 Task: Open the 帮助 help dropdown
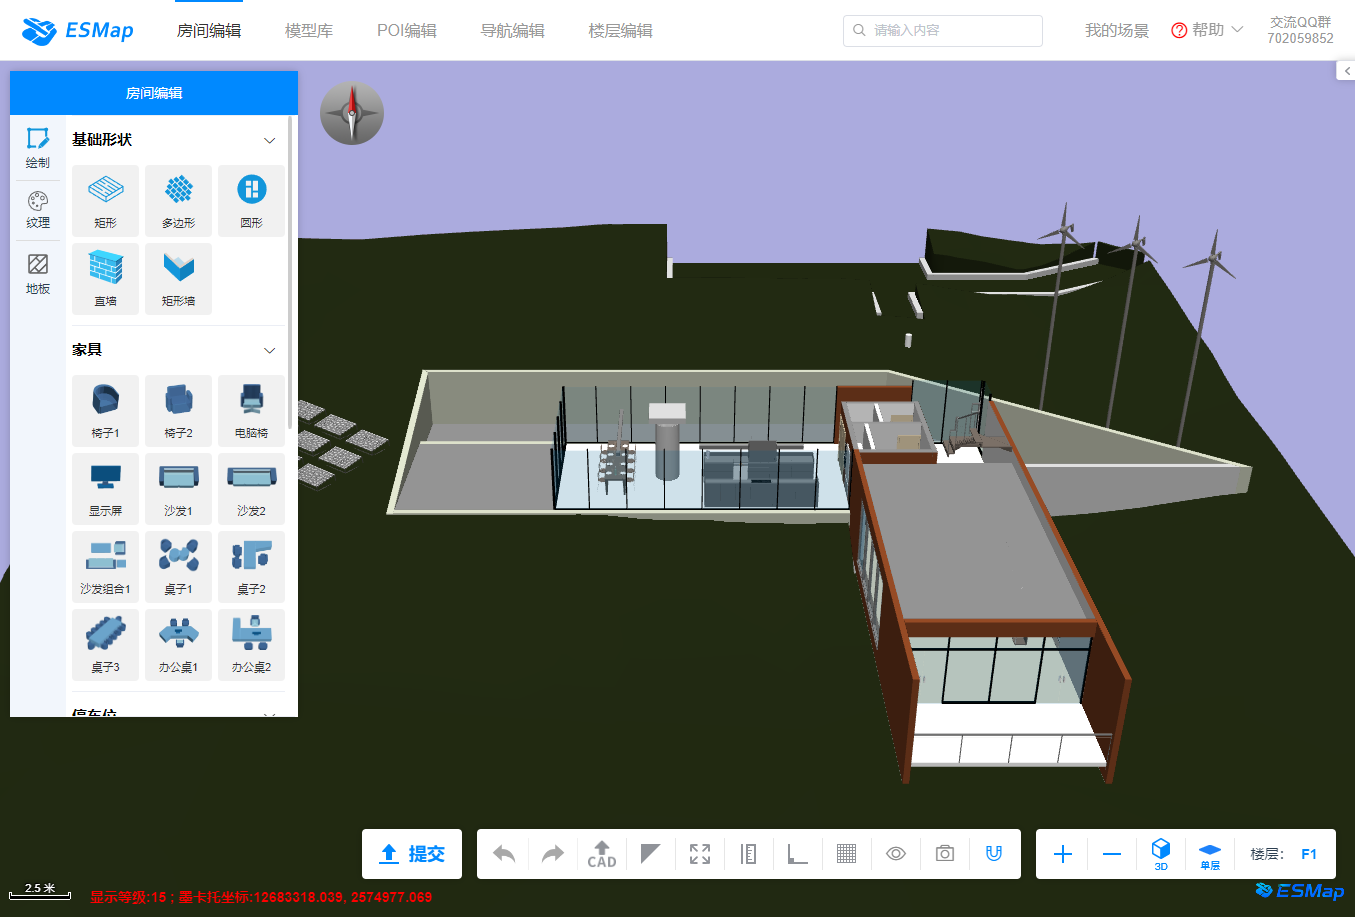tap(1207, 30)
